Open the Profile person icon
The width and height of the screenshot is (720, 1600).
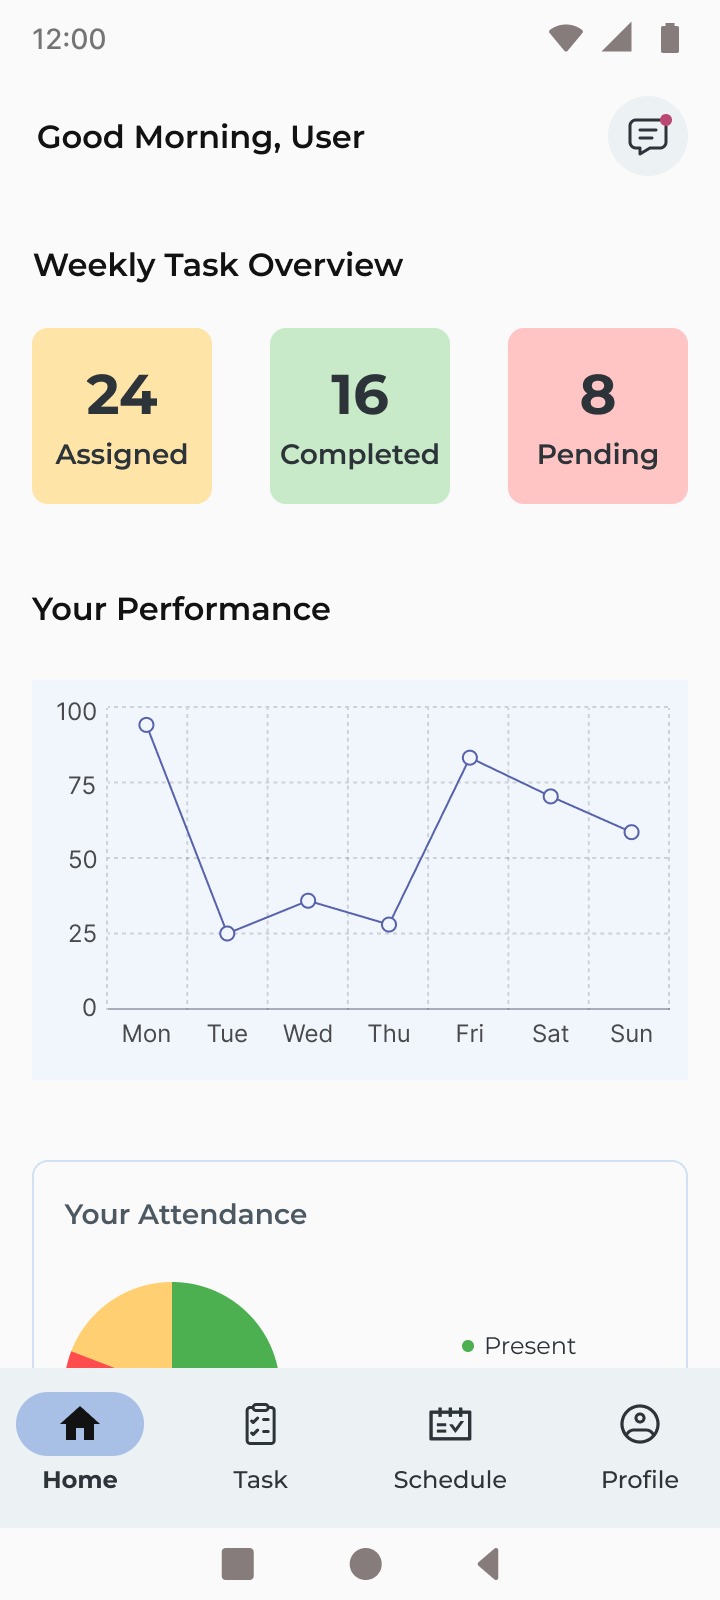click(640, 1424)
